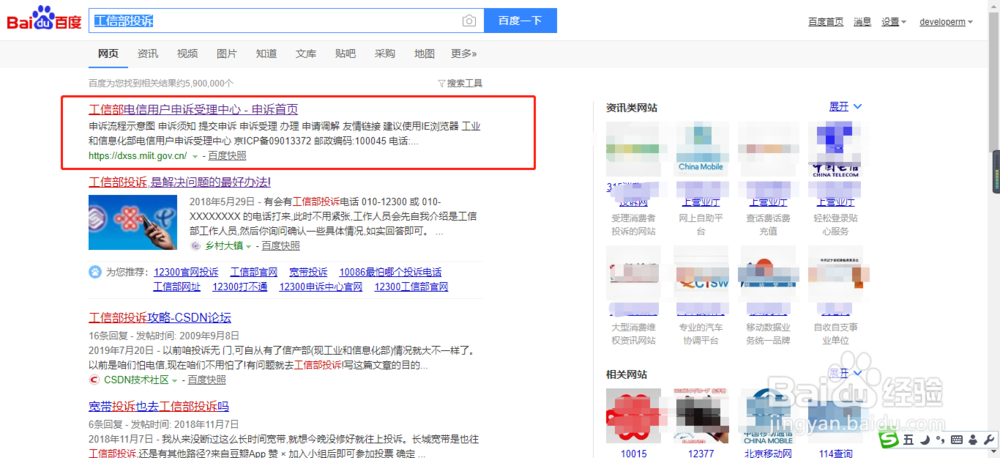Open camera image search in search box
Image resolution: width=1000 pixels, height=458 pixels.
pyautogui.click(x=469, y=21)
